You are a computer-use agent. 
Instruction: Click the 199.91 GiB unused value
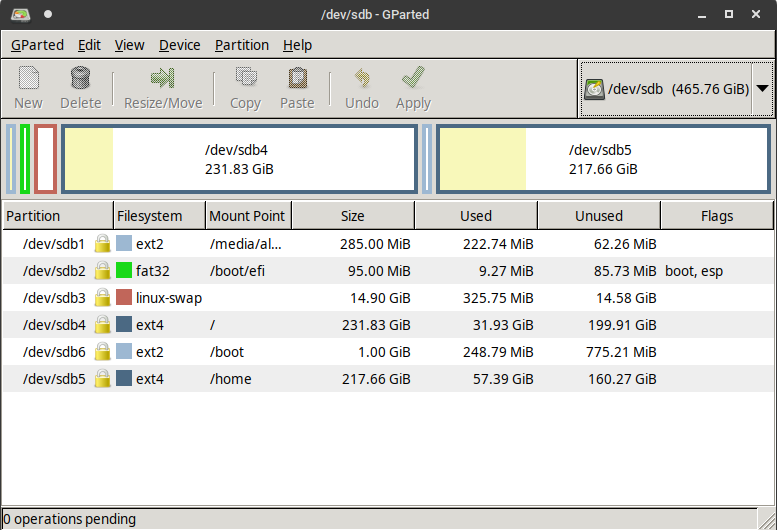point(622,325)
